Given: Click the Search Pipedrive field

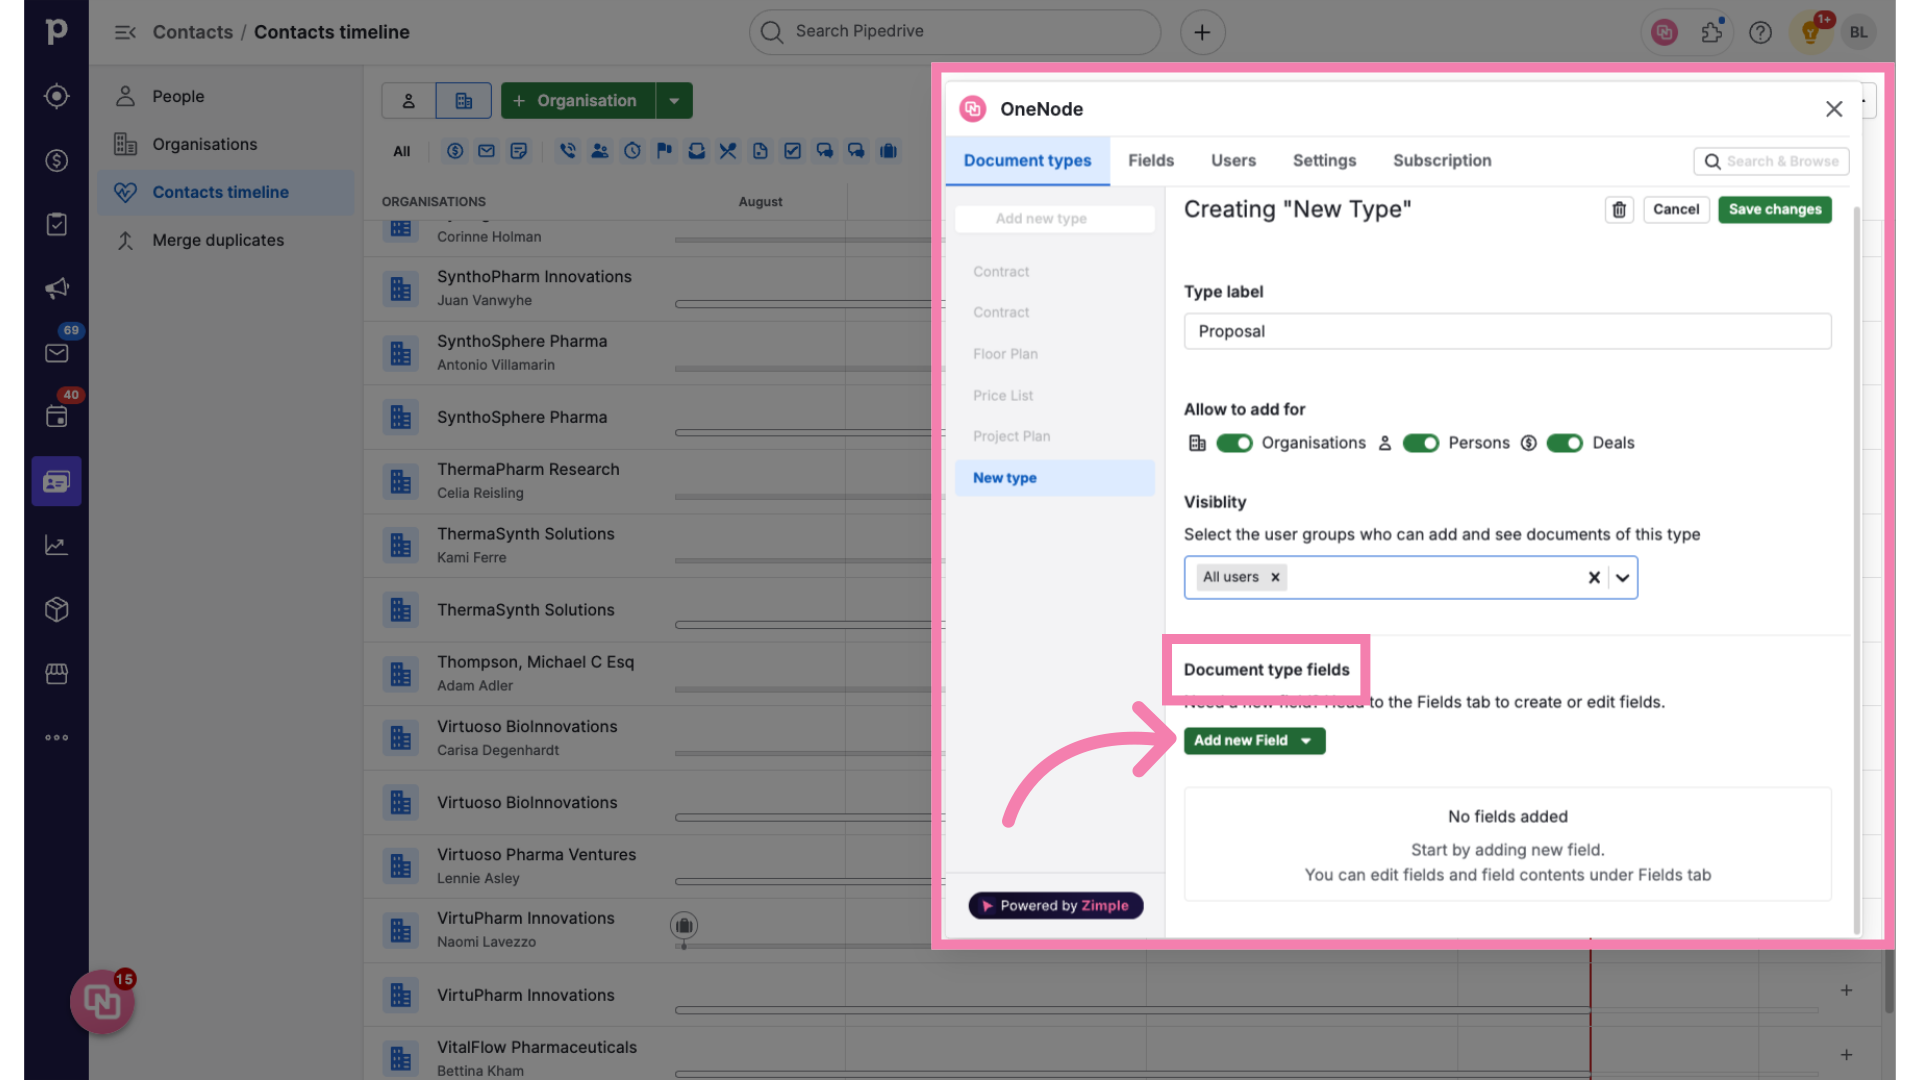Looking at the screenshot, I should 955,32.
